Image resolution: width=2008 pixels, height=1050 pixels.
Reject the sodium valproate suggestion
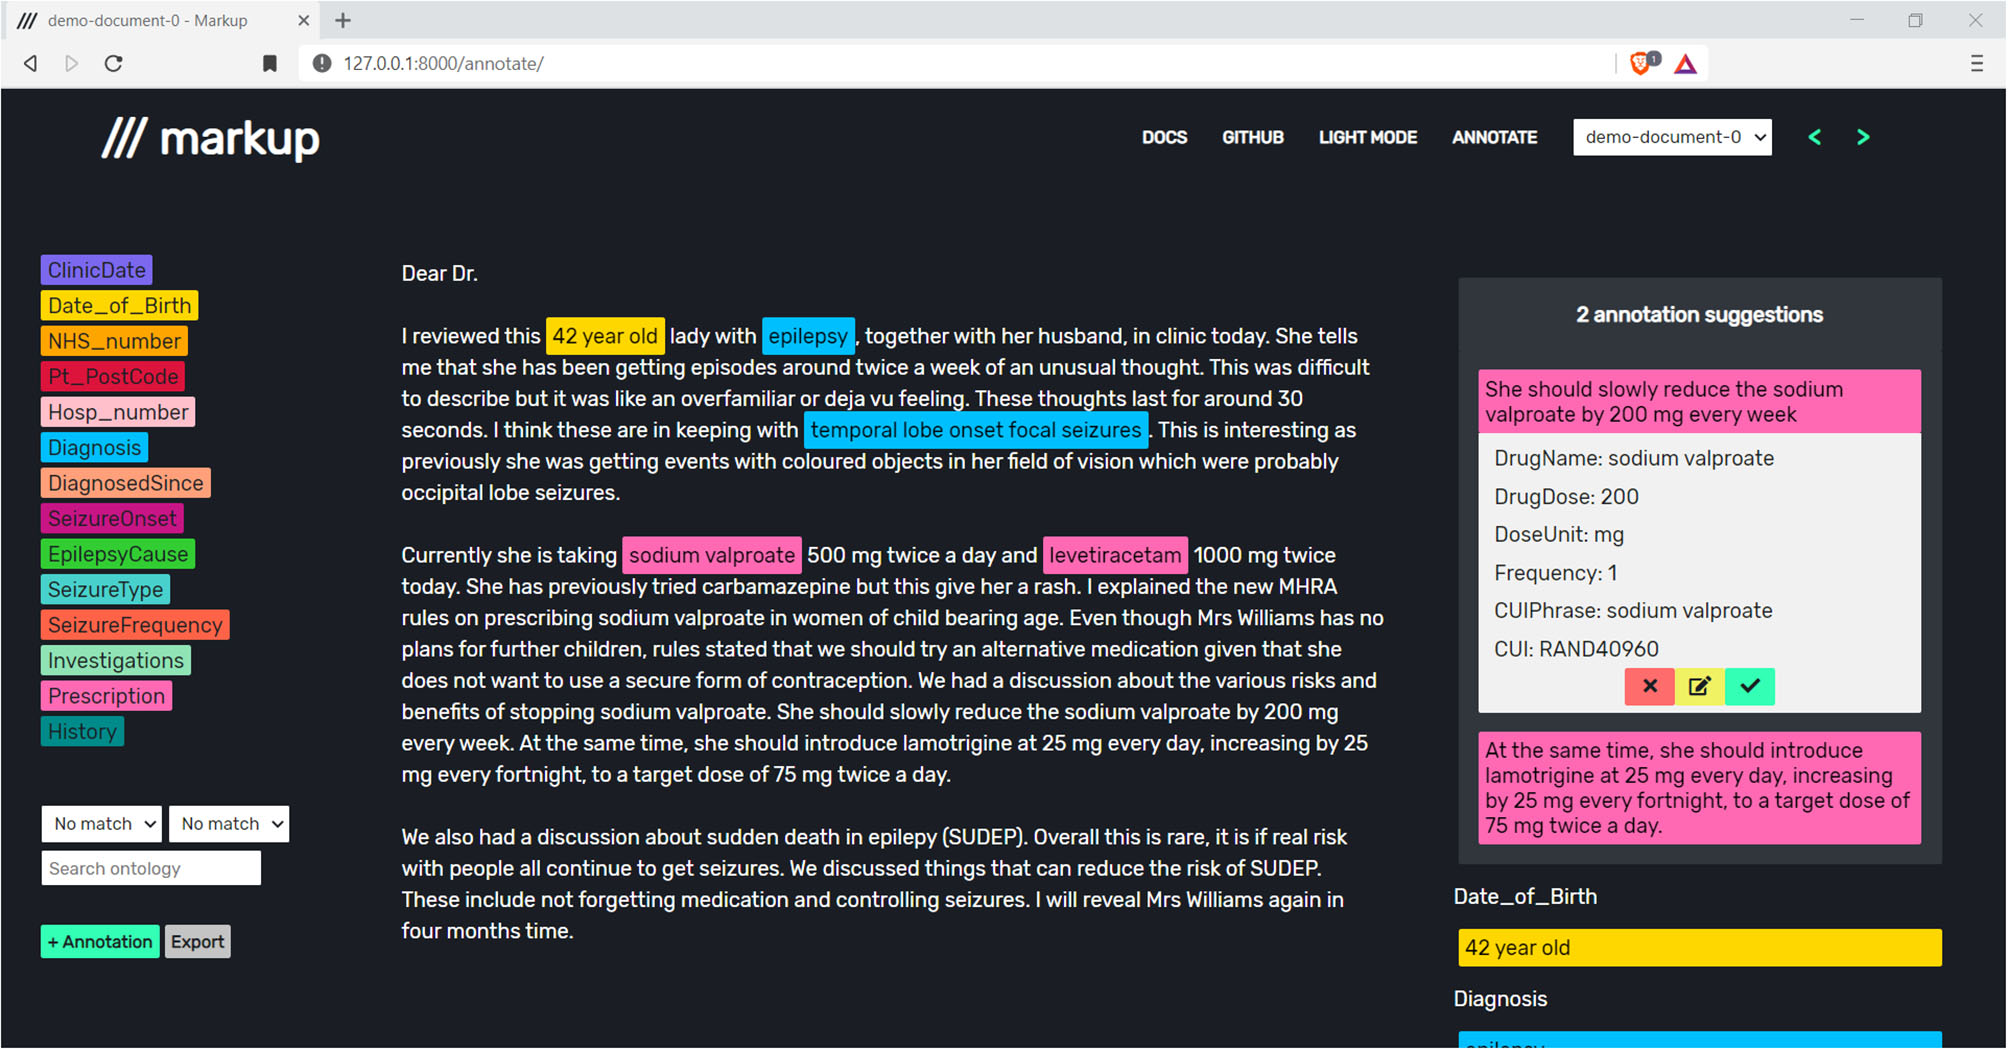(x=1649, y=686)
